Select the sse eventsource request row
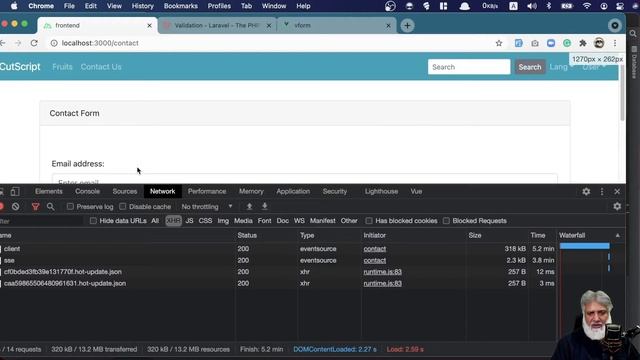The width and height of the screenshot is (640, 360). click(x=278, y=260)
